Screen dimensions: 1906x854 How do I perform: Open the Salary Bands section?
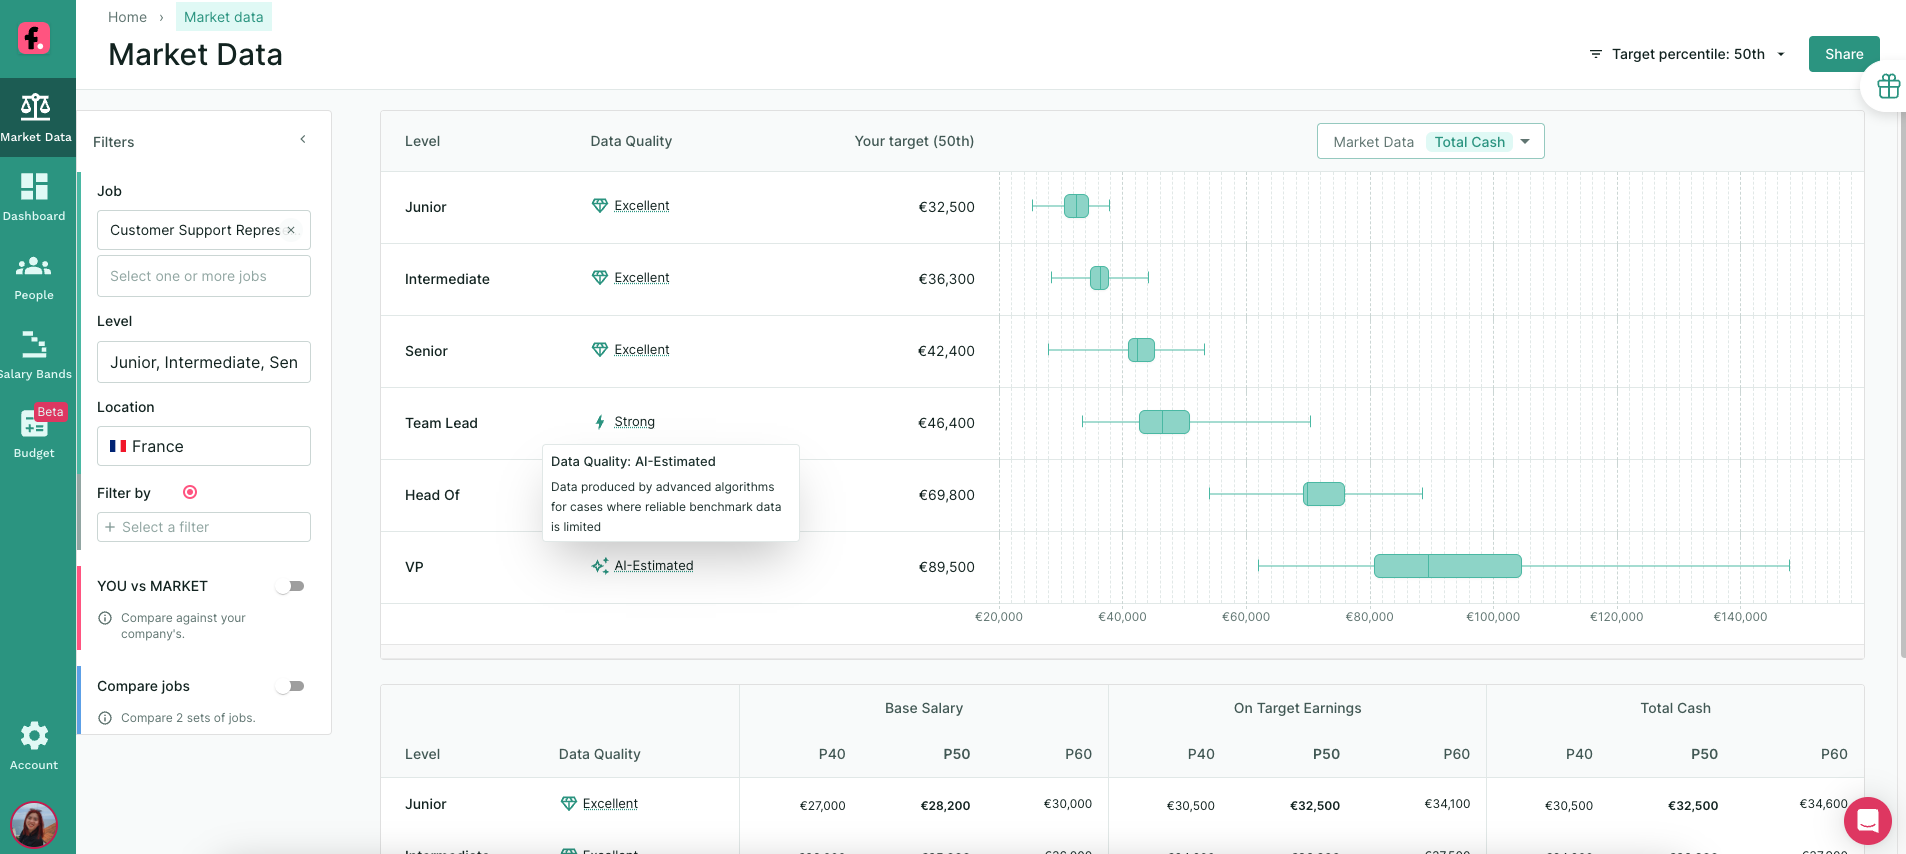point(34,355)
